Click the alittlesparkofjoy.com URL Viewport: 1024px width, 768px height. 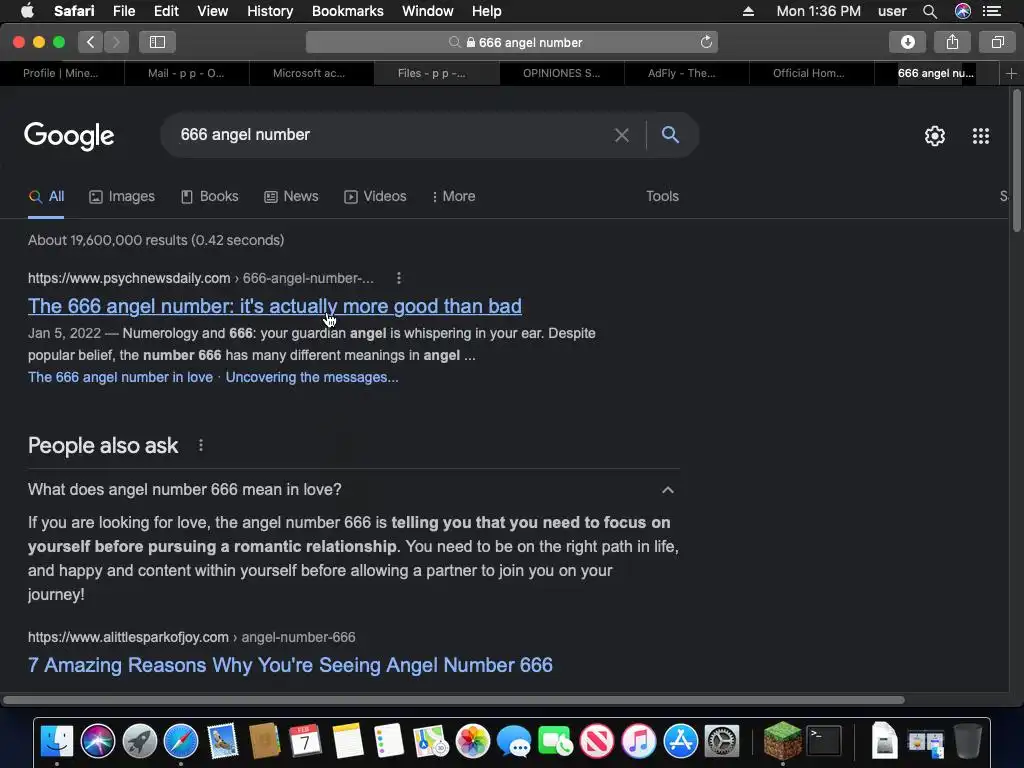(x=191, y=637)
